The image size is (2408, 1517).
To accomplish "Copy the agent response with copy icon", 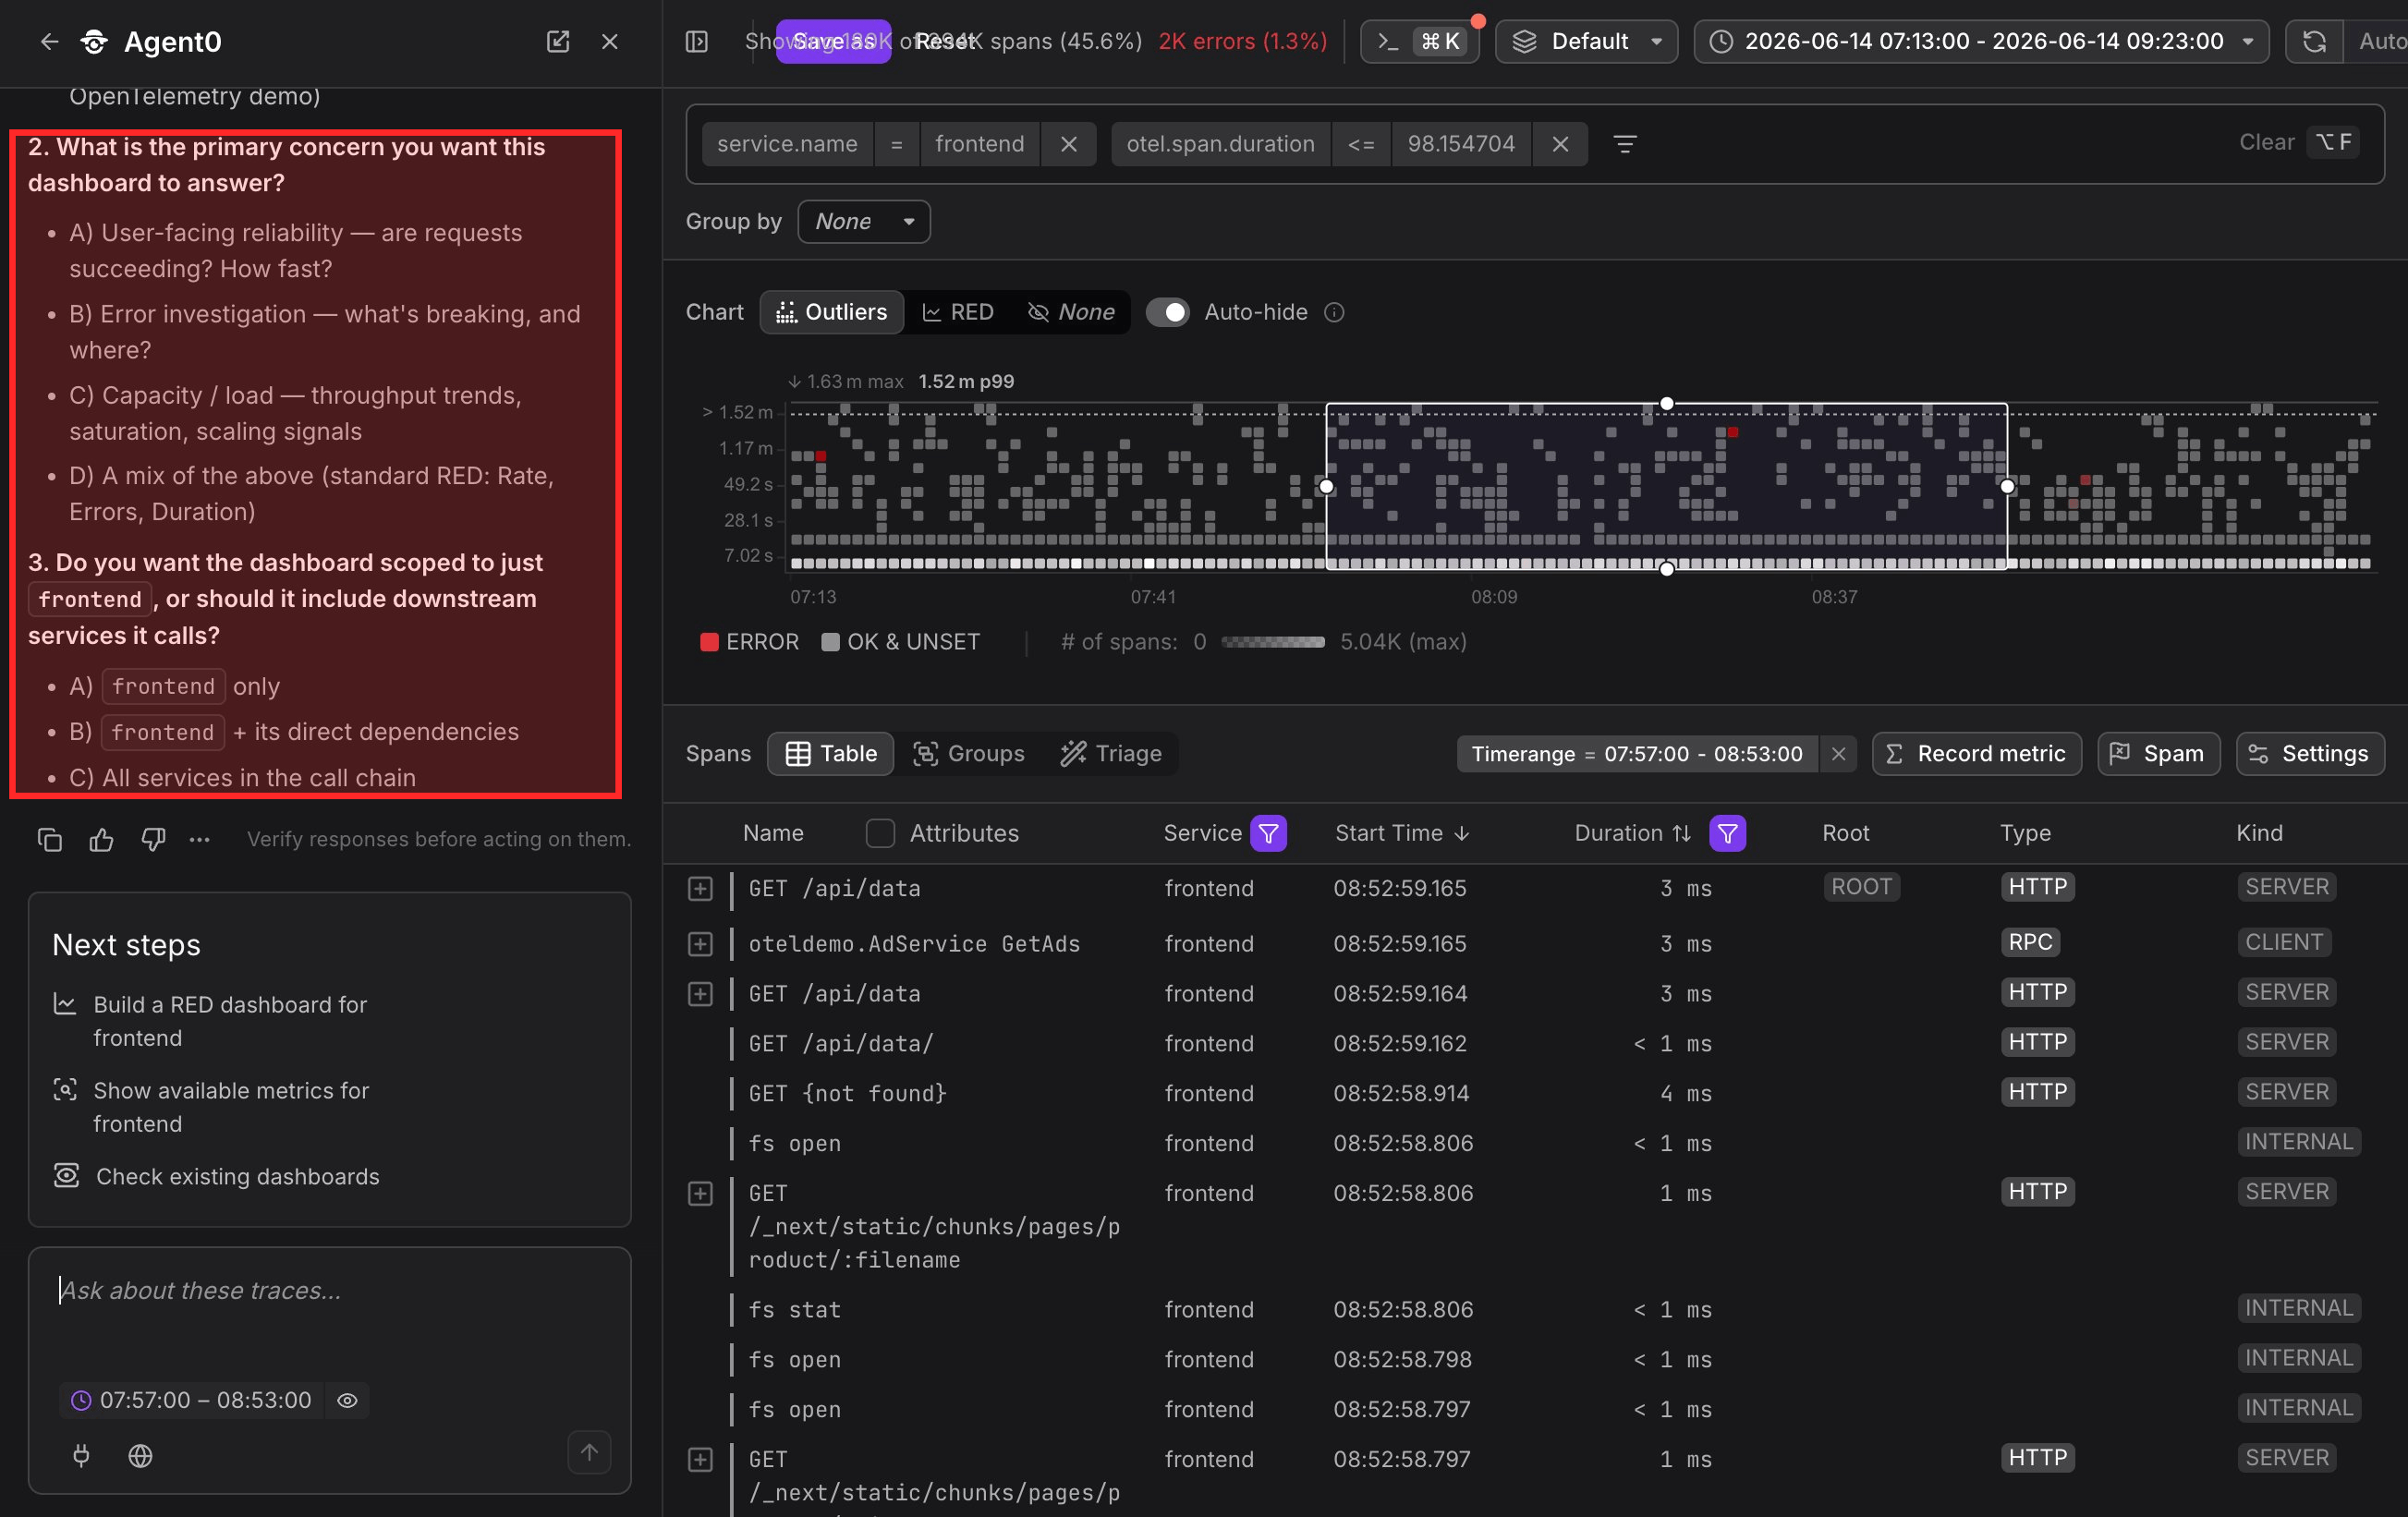I will pos(50,840).
